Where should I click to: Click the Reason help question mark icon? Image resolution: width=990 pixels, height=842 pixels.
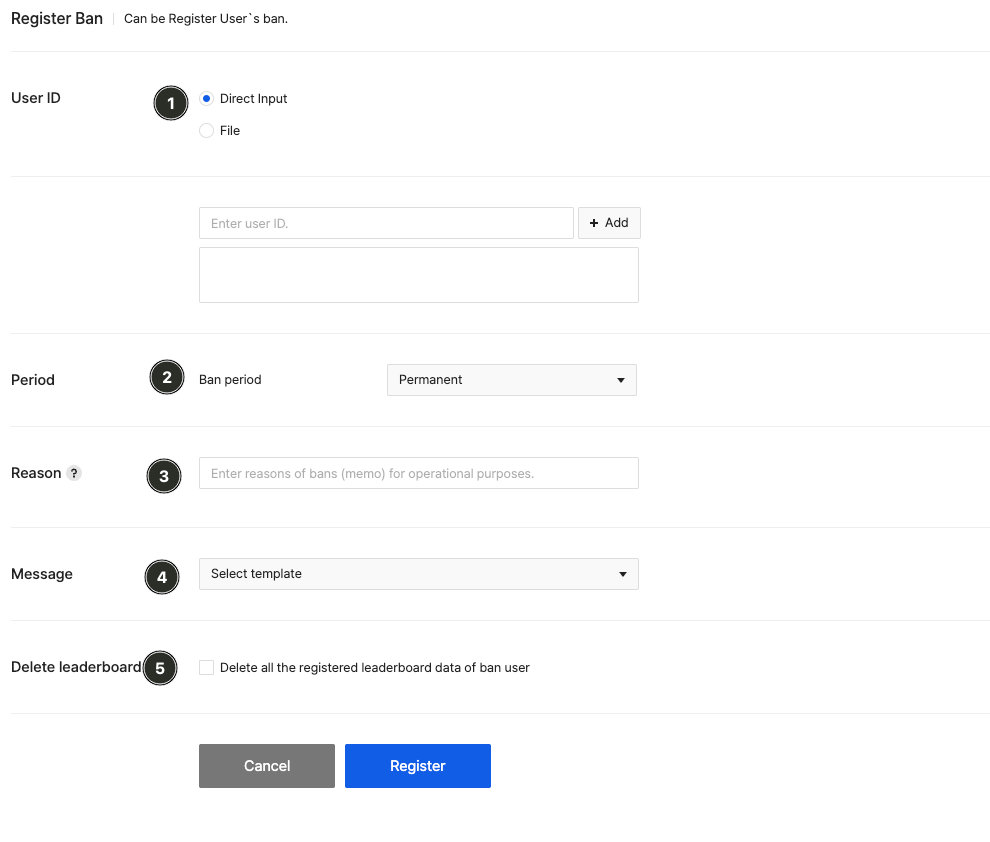(x=74, y=473)
